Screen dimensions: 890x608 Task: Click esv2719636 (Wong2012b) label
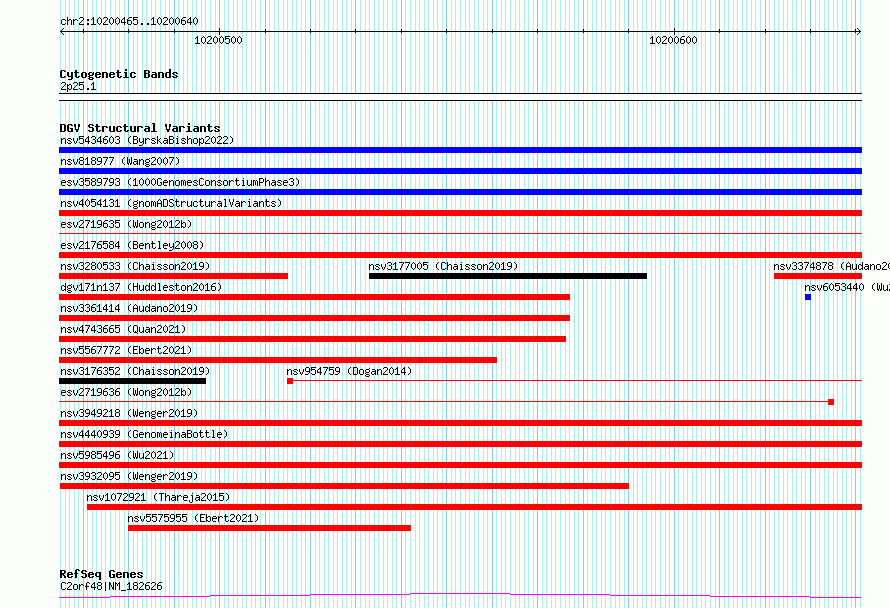(126, 392)
